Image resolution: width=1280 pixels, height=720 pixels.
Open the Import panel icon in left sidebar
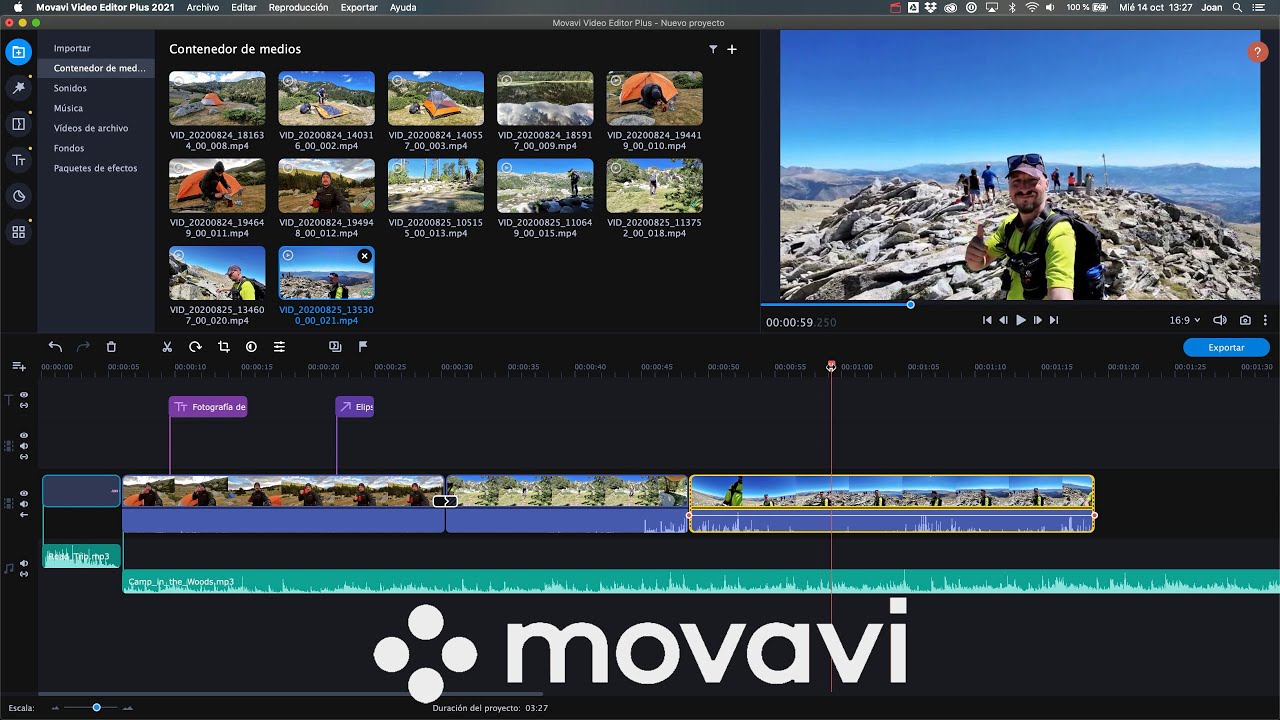[18, 52]
